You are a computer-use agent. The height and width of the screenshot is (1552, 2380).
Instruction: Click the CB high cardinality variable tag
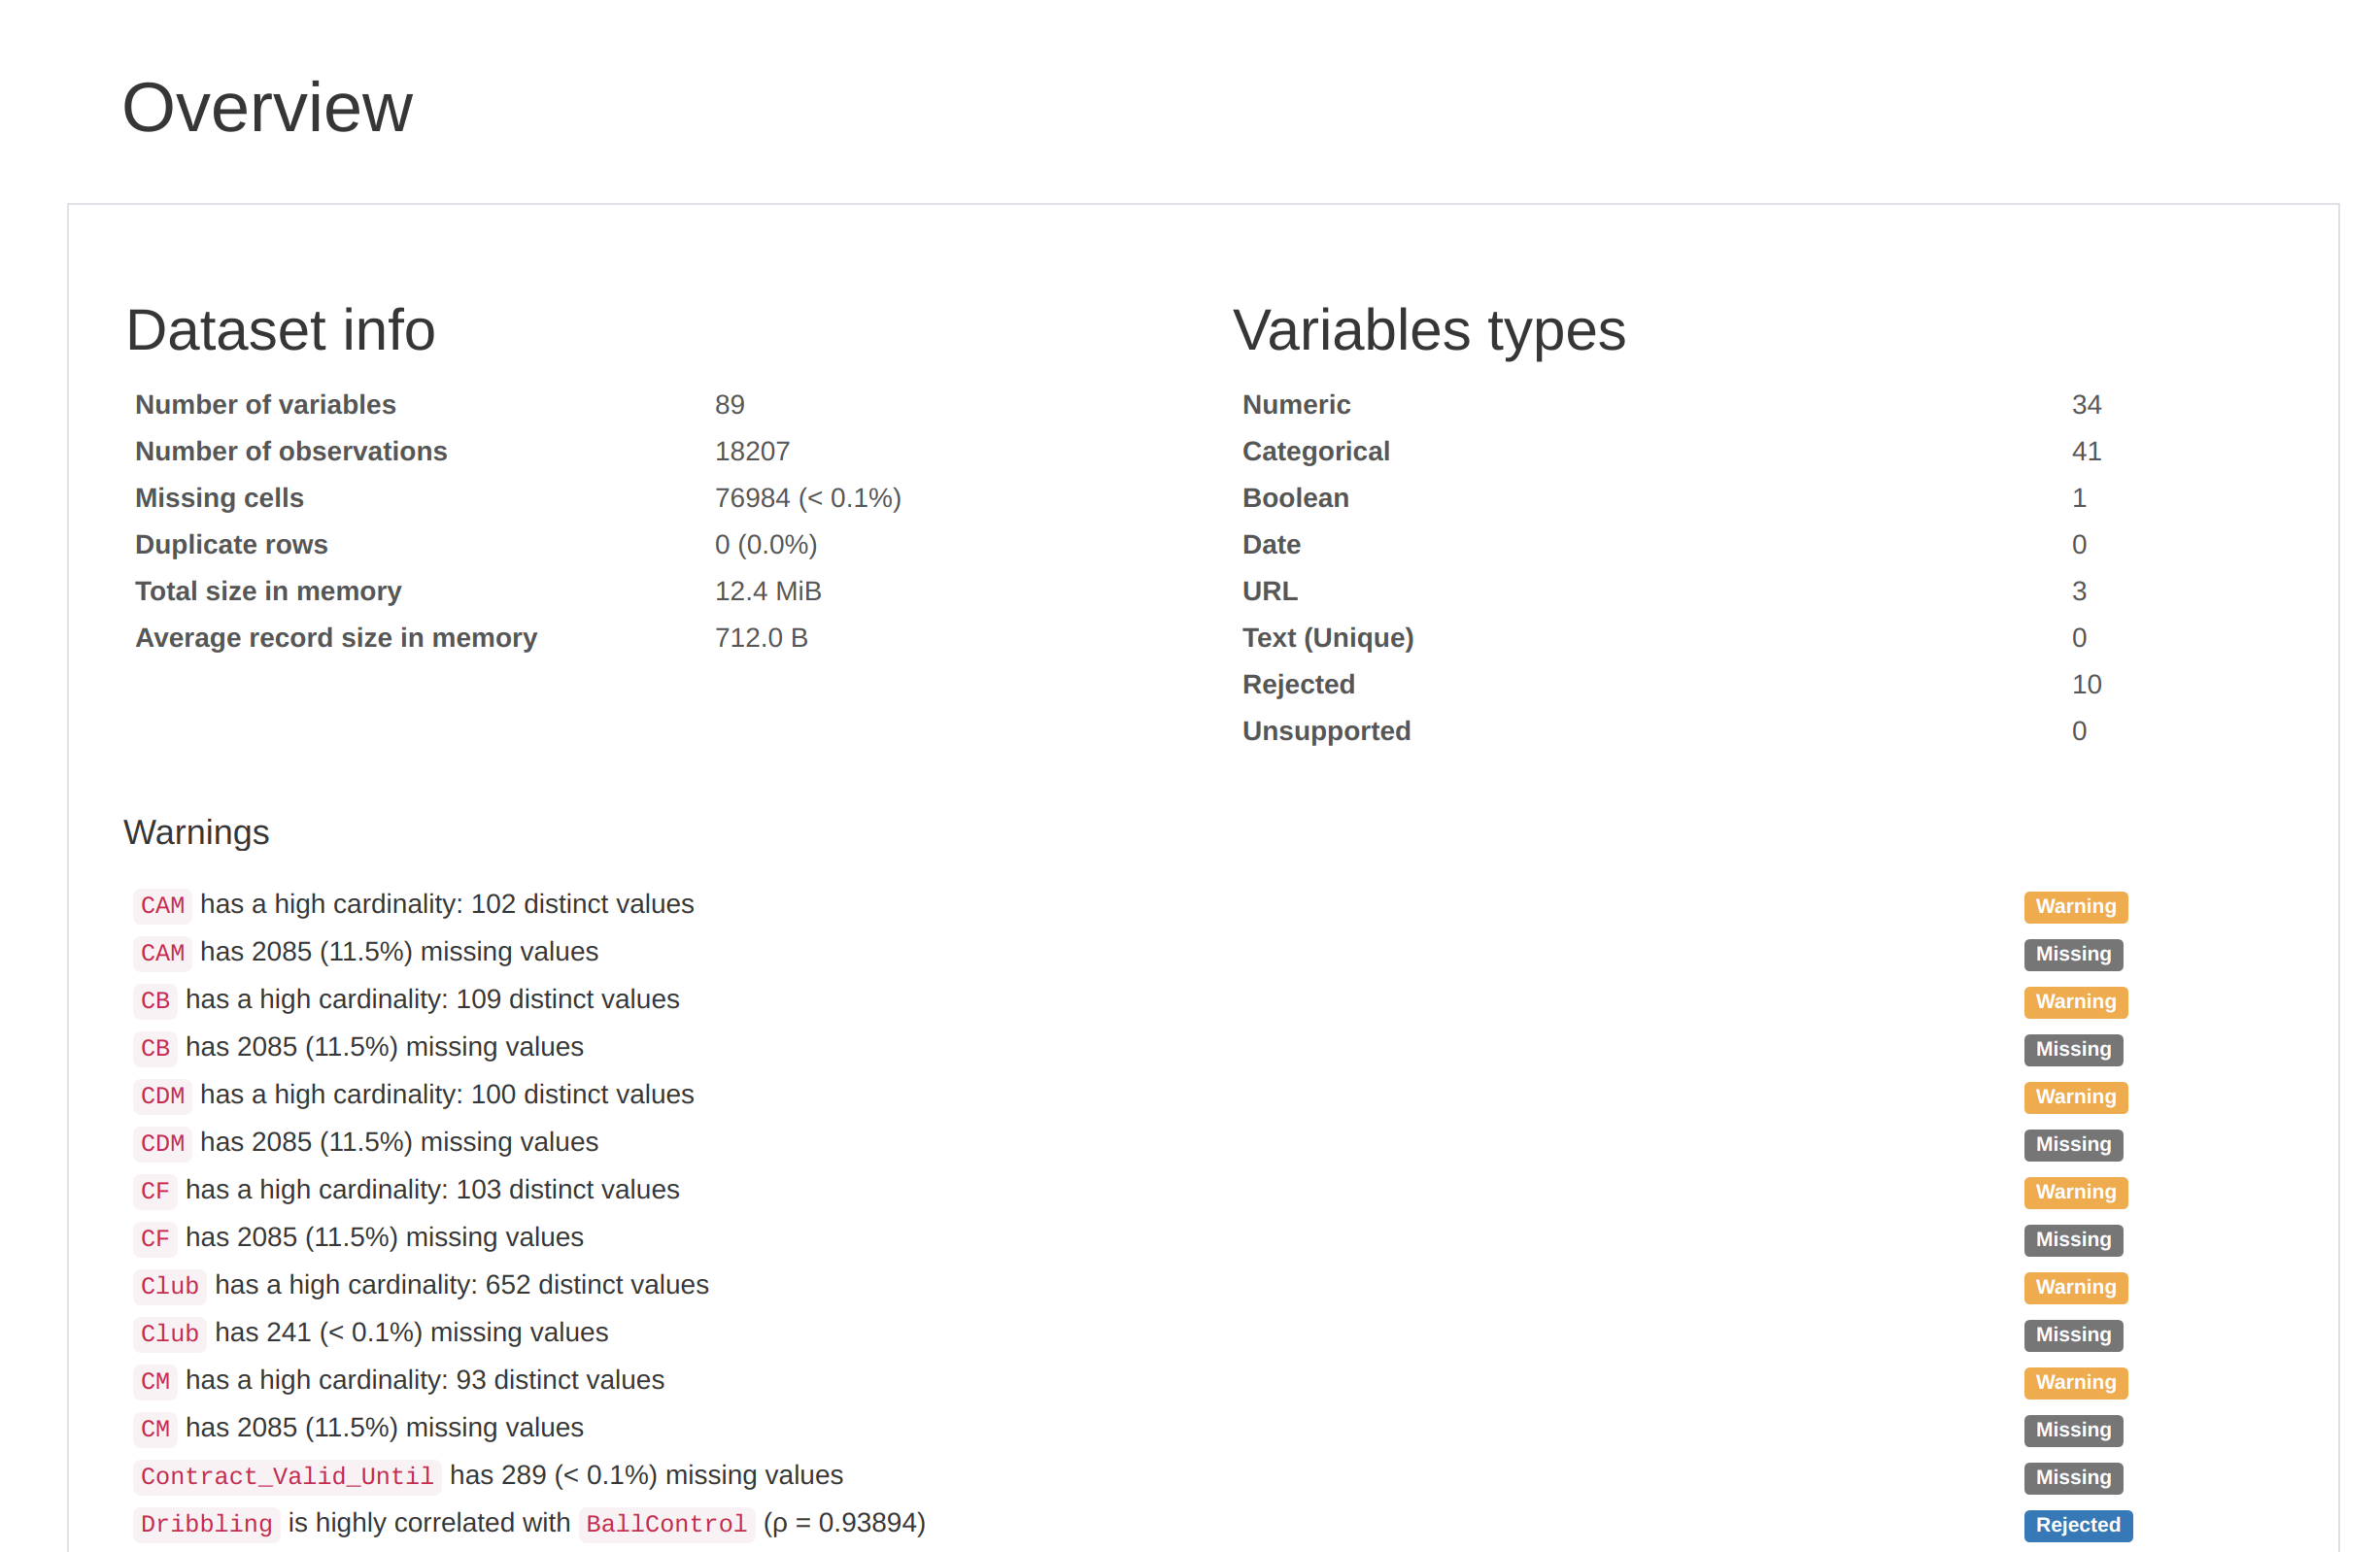coord(155,1000)
